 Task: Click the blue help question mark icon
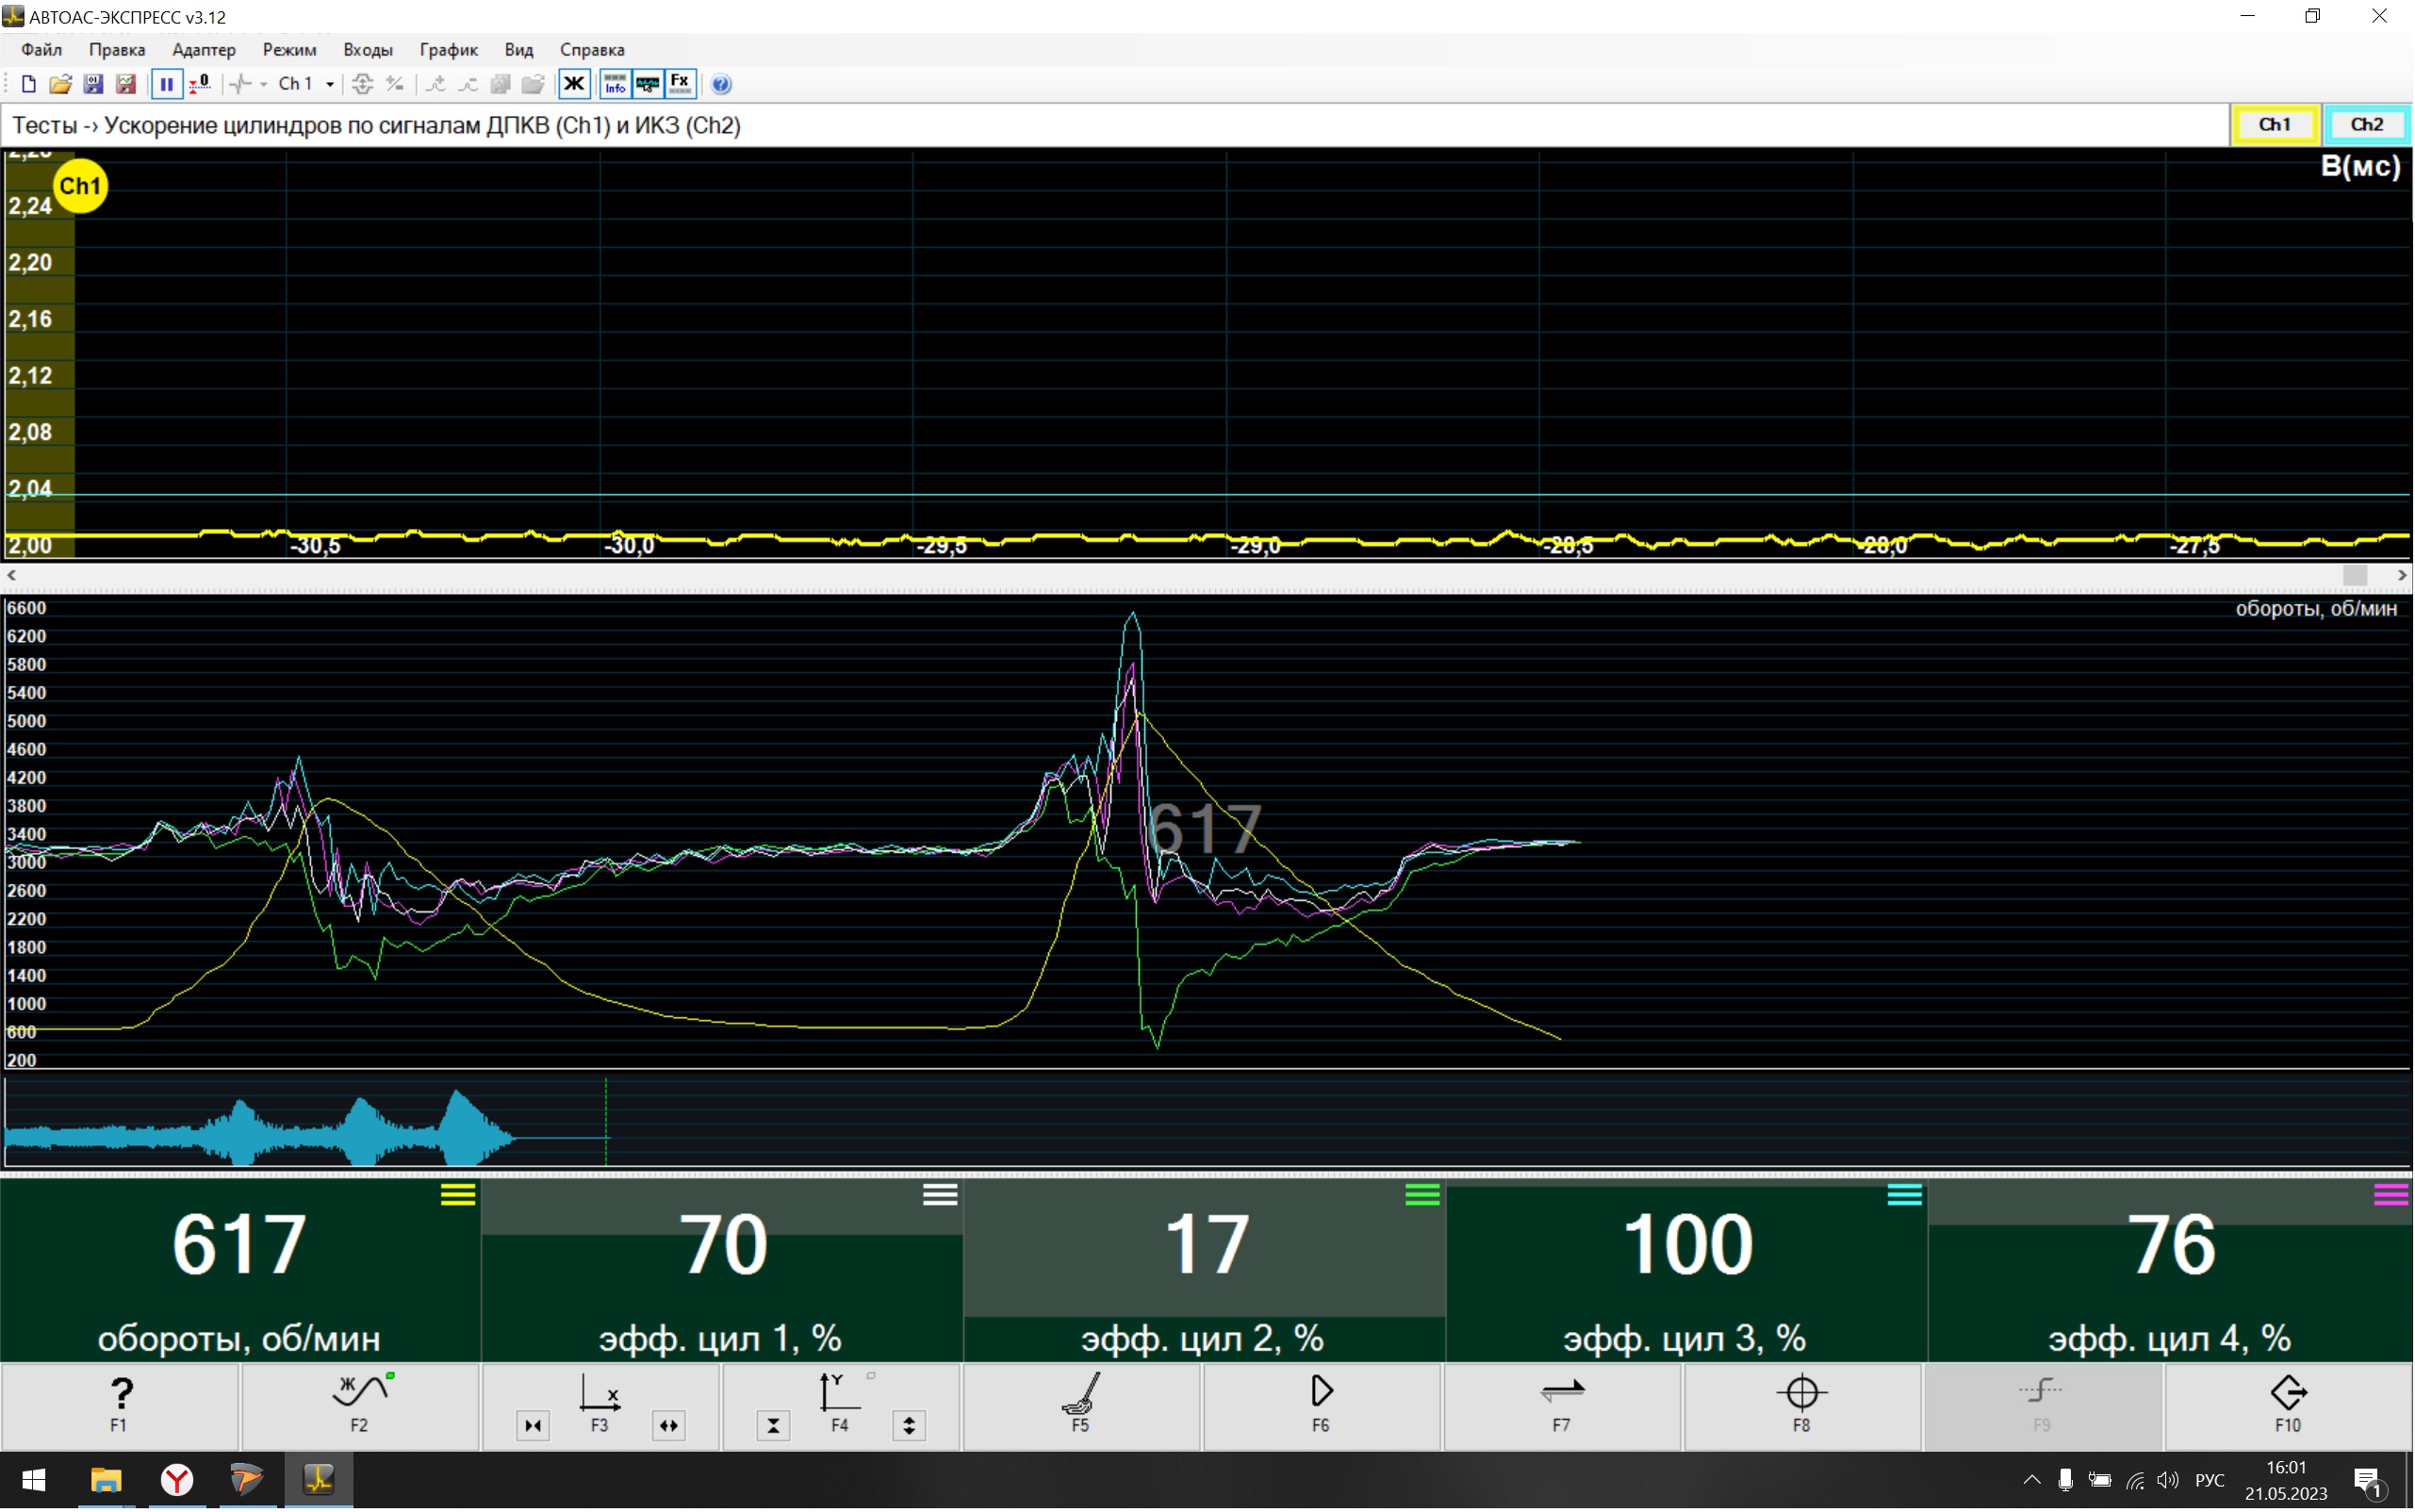pyautogui.click(x=721, y=84)
